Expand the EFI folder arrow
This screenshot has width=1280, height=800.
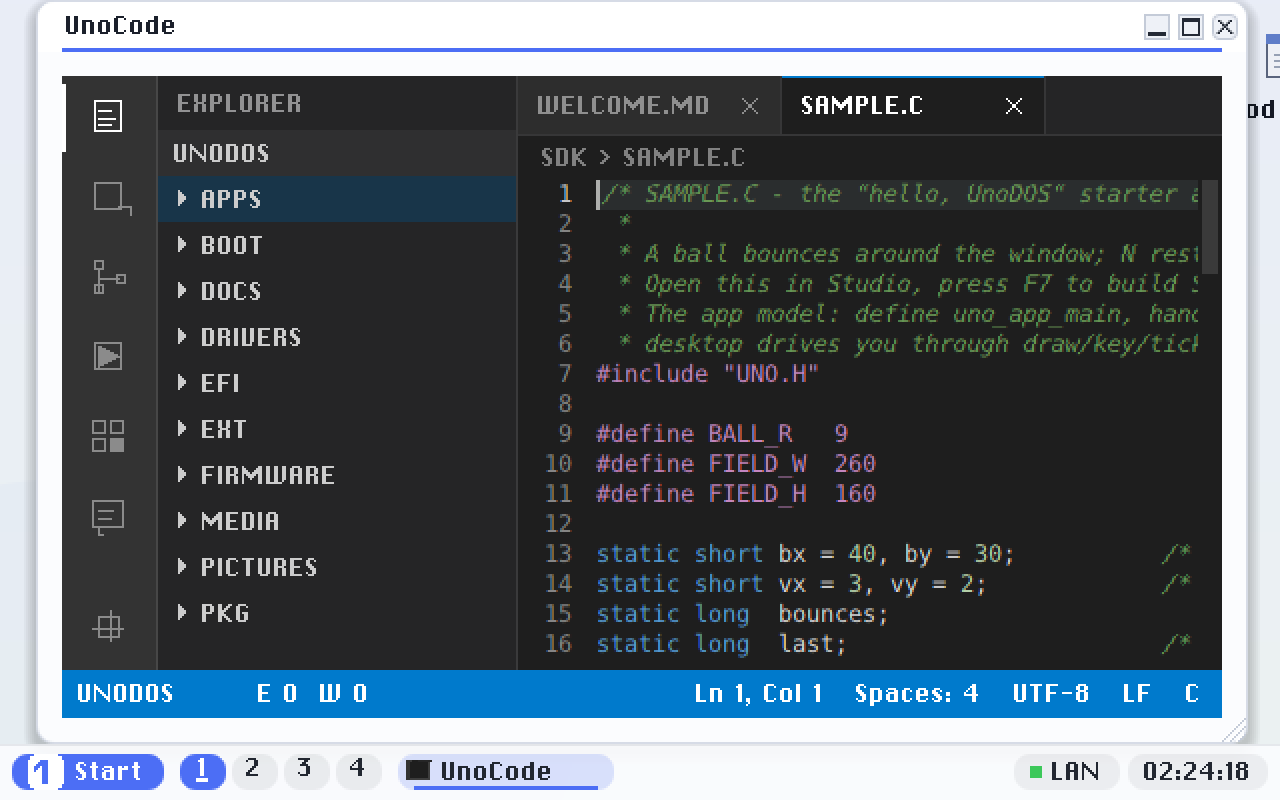pos(182,382)
